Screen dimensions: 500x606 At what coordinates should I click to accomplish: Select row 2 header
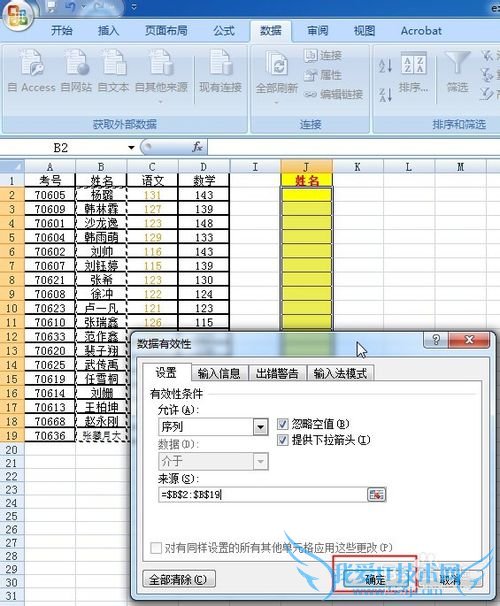(x=12, y=195)
